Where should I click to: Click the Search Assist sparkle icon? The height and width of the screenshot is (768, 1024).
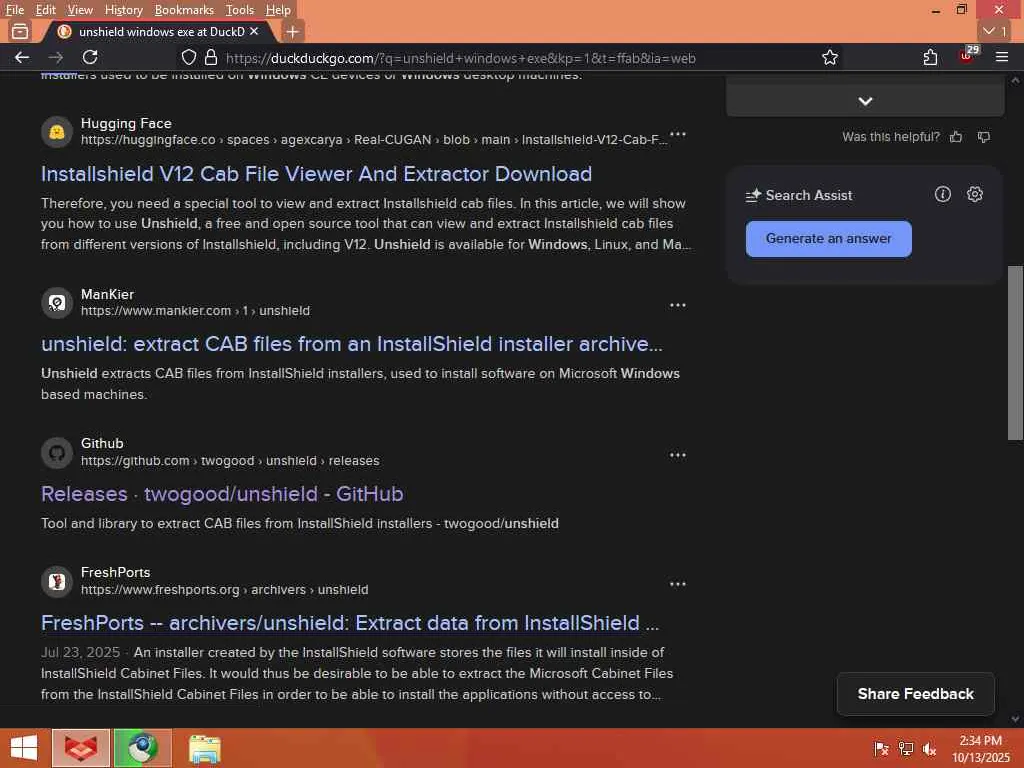pyautogui.click(x=754, y=195)
